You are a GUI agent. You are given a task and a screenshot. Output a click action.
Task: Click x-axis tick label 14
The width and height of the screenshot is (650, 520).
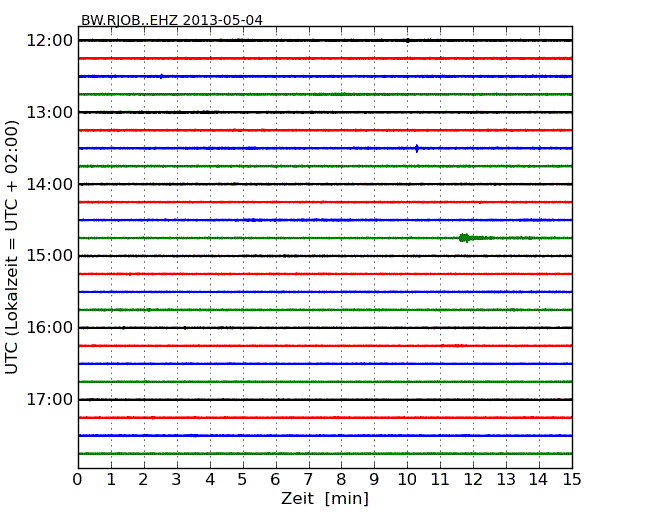[x=539, y=479]
